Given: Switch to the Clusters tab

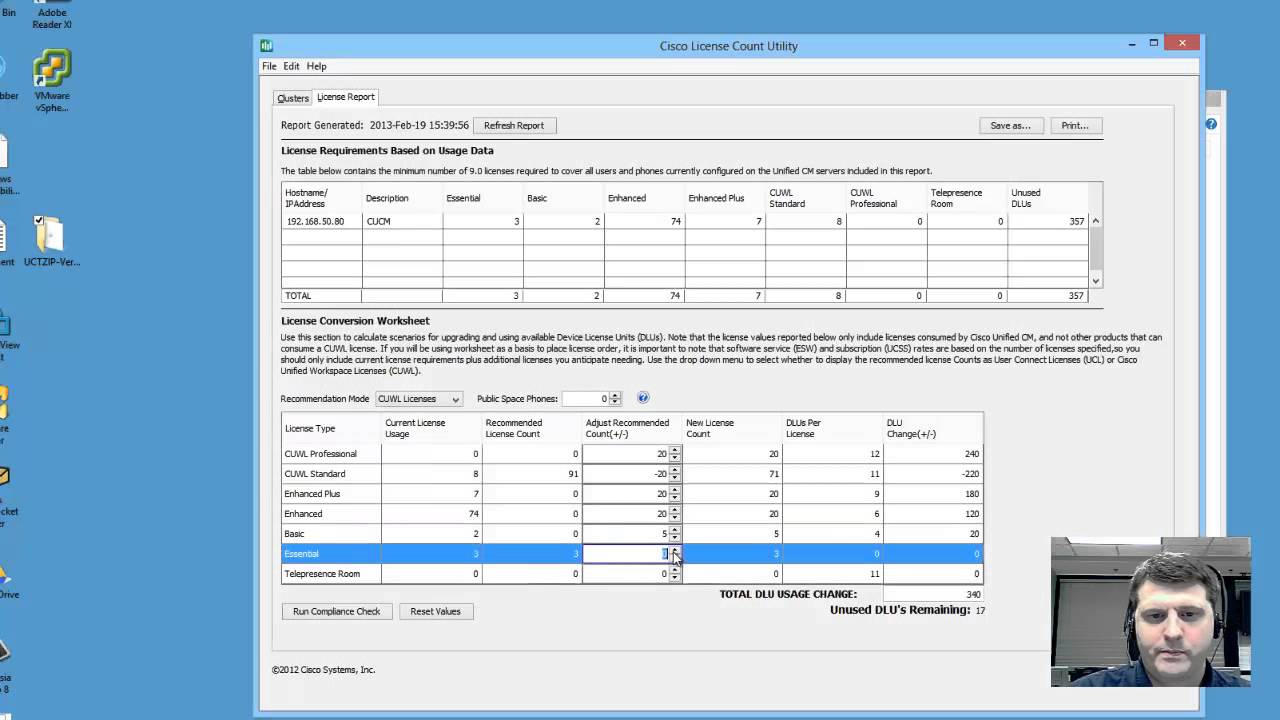Looking at the screenshot, I should coord(293,98).
